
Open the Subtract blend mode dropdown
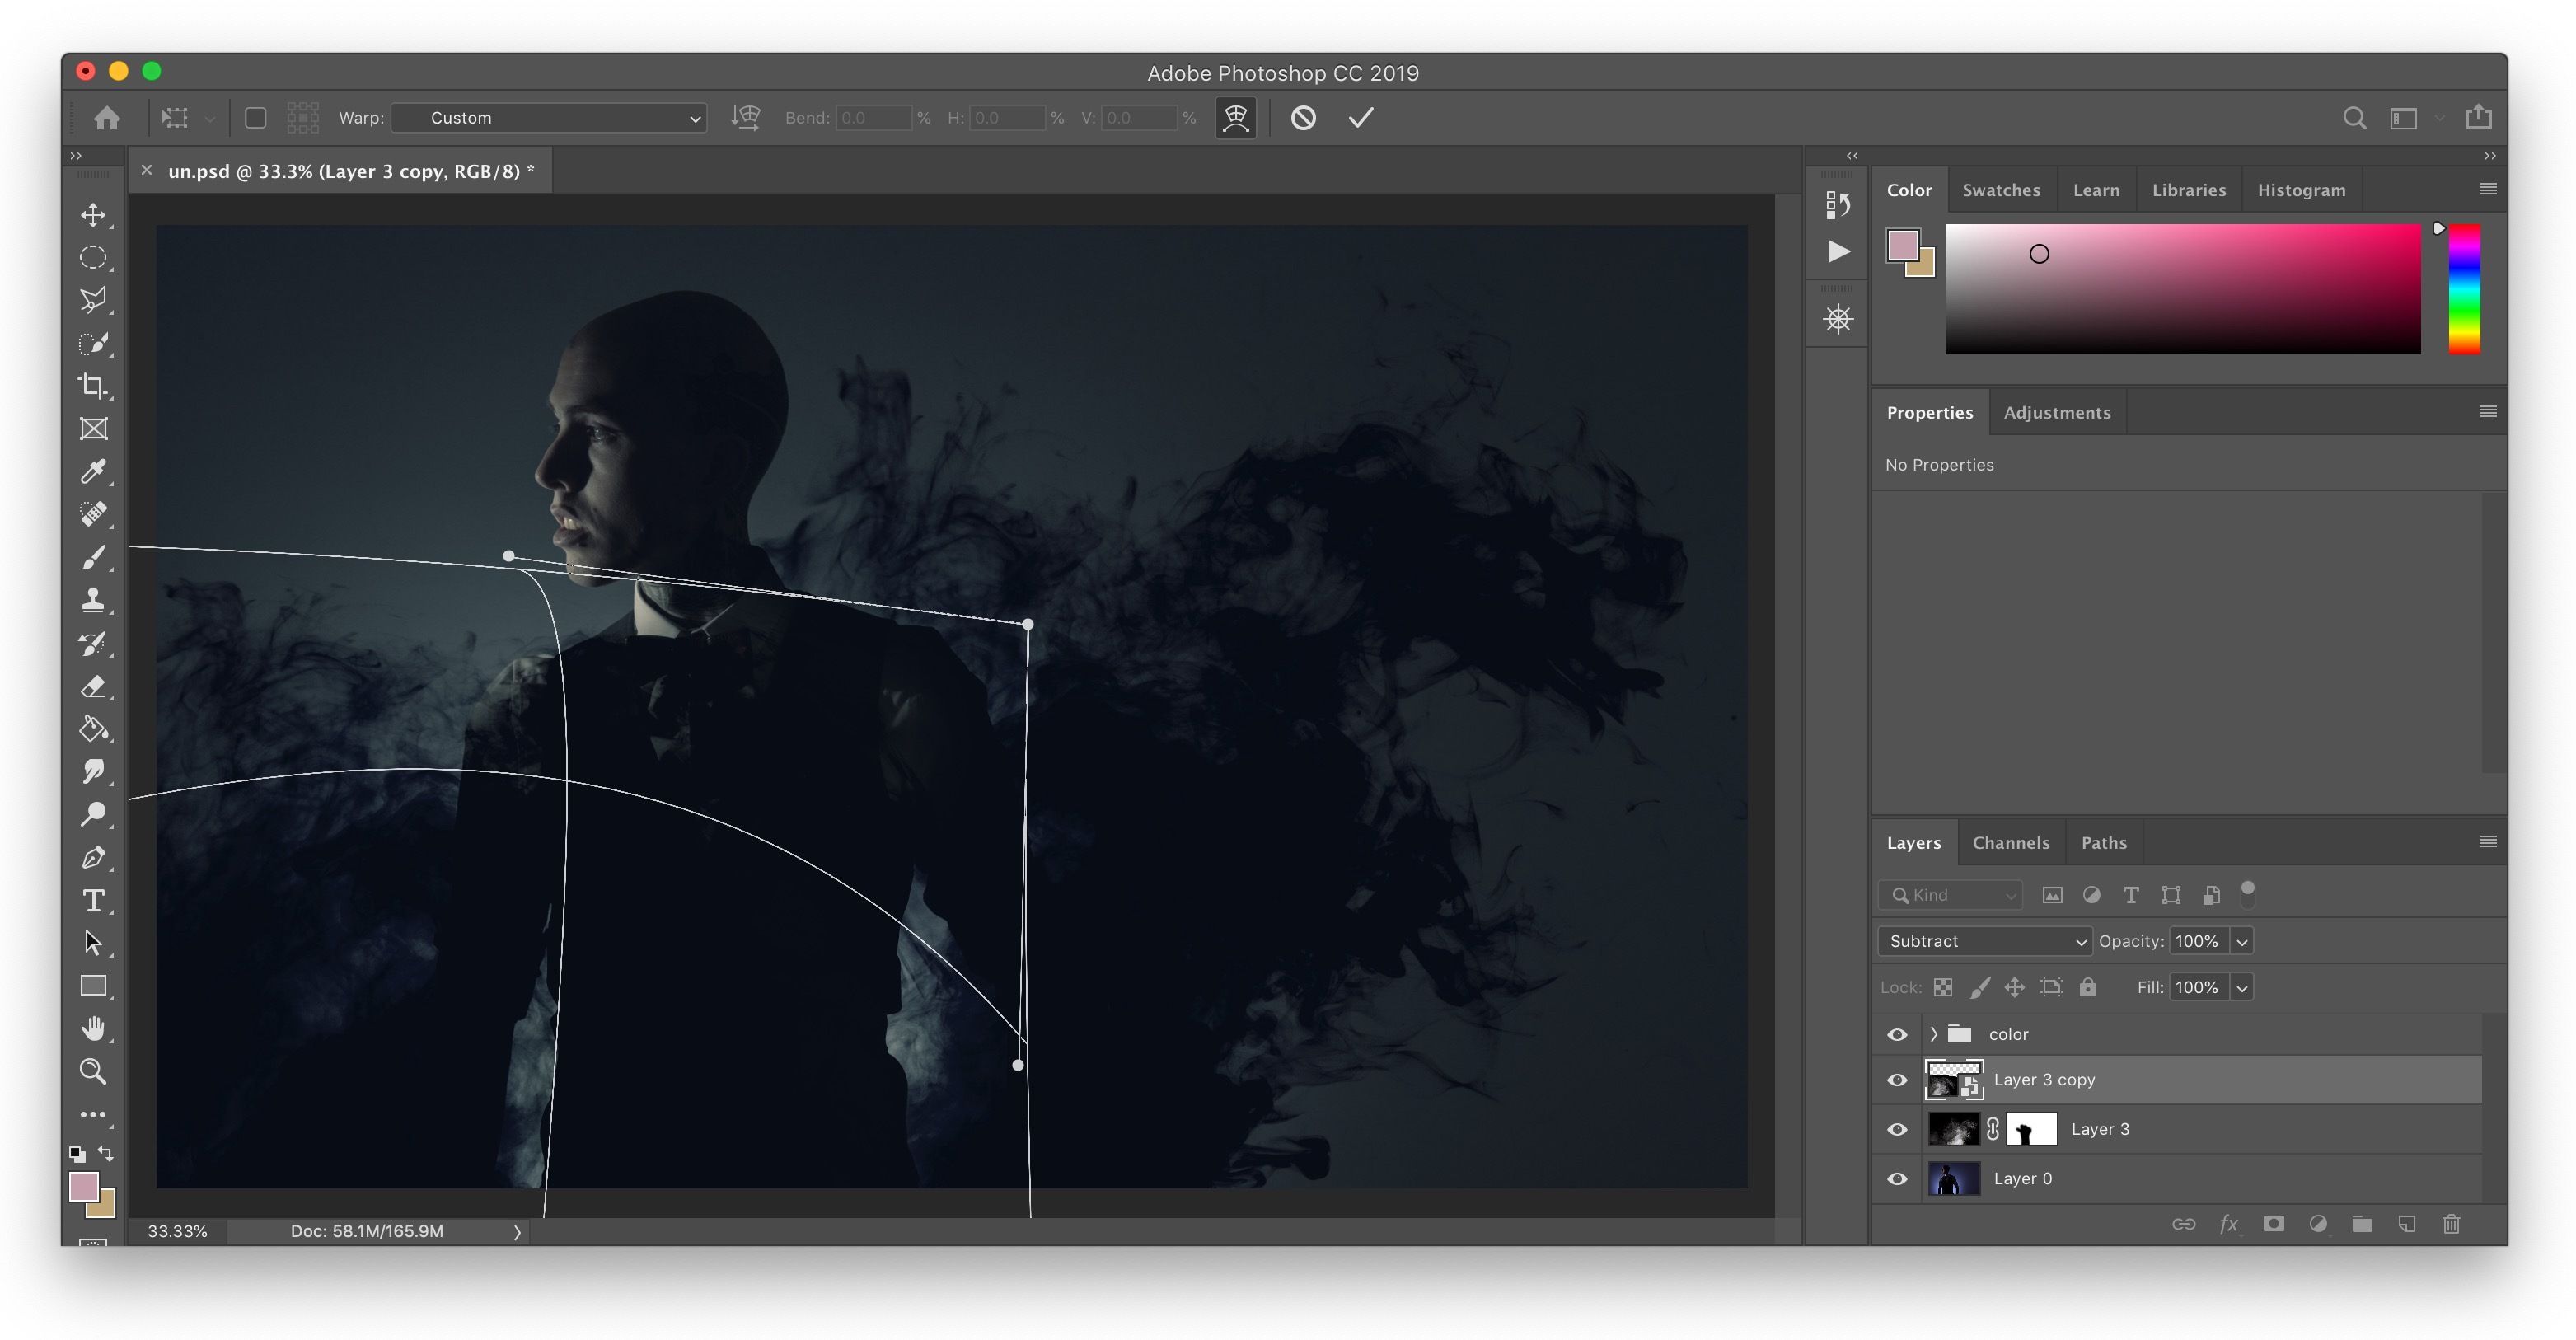click(x=1984, y=941)
